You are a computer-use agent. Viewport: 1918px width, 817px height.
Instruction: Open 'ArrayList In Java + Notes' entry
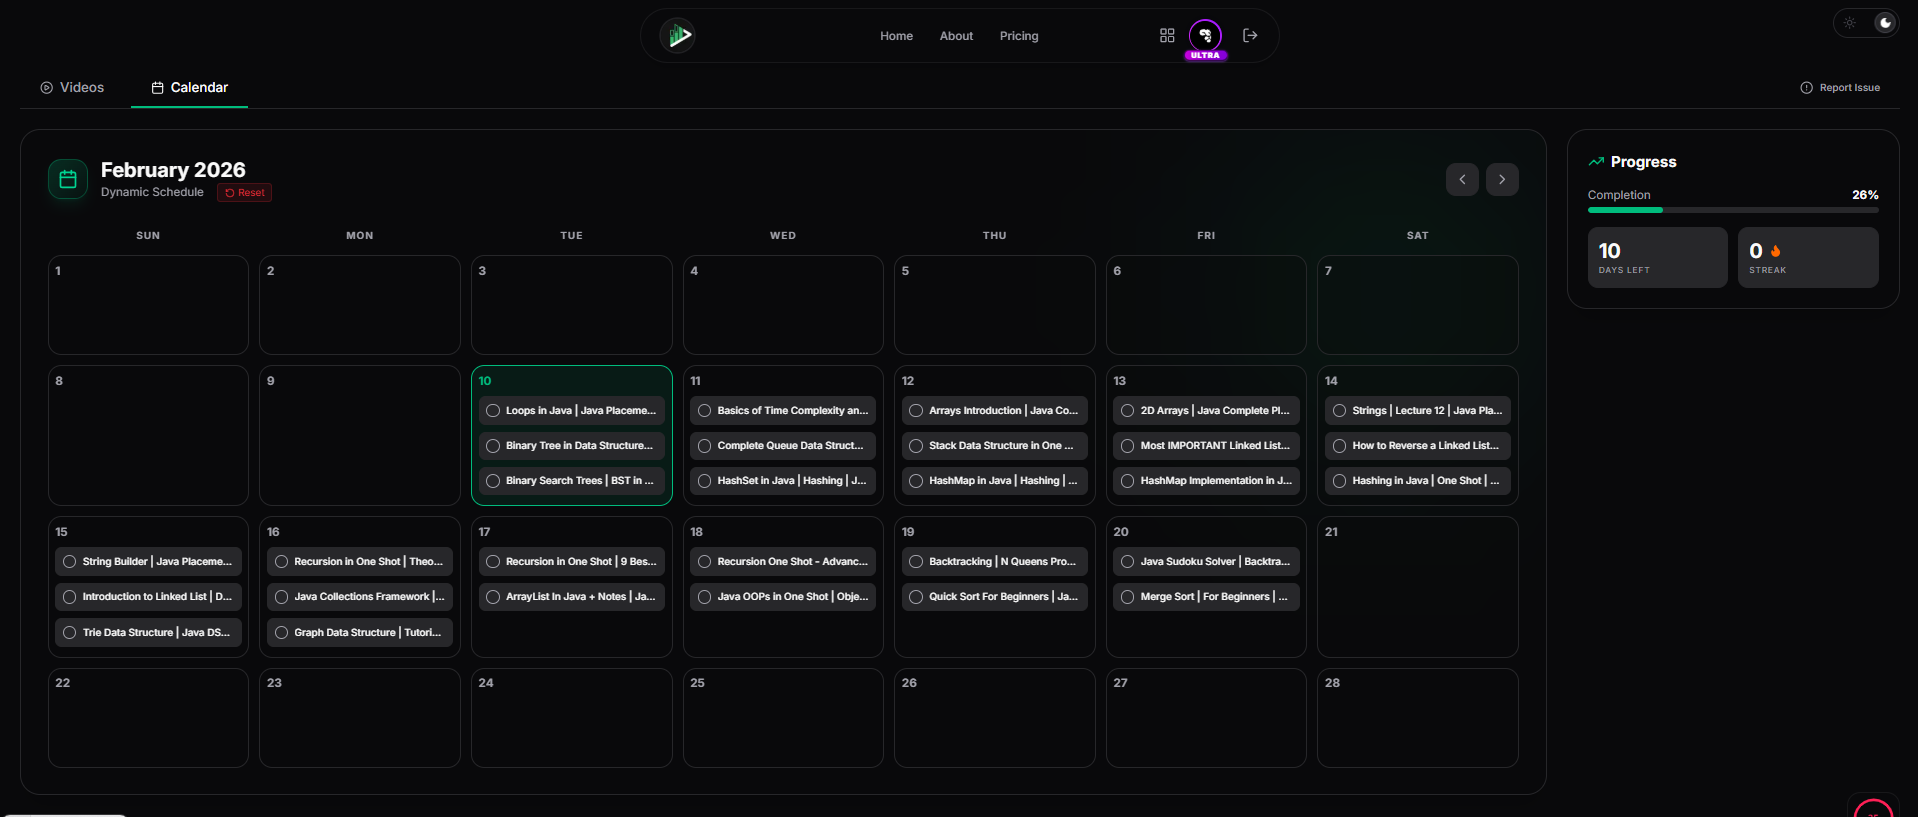point(572,597)
